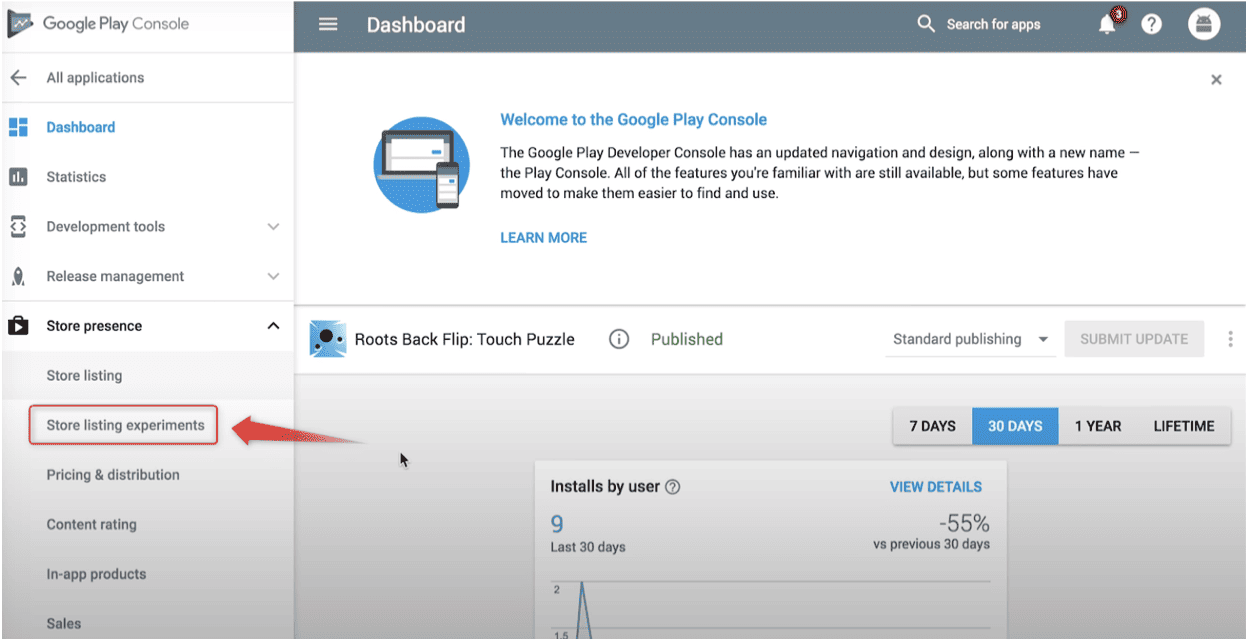Viewport: 1246px width, 642px height.
Task: Collapse Store presence section
Action: click(273, 326)
